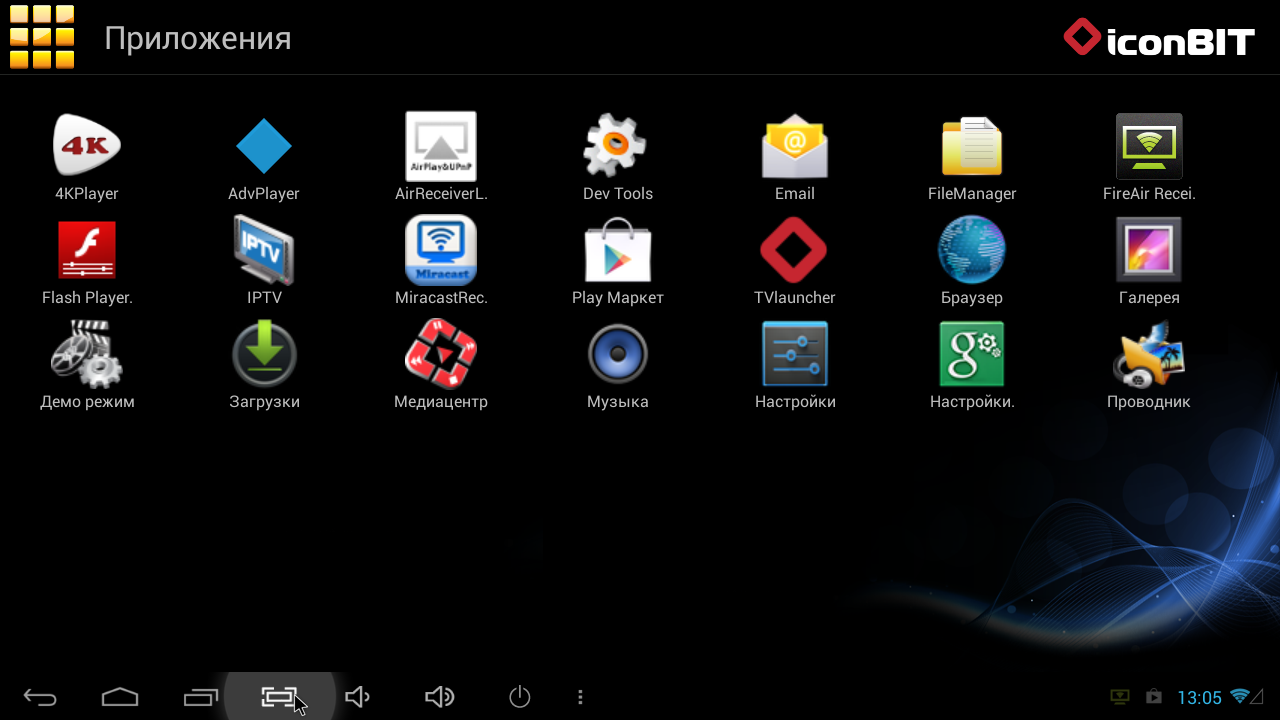The width and height of the screenshot is (1280, 720).
Task: Open the Галерея gallery app
Action: click(1149, 250)
